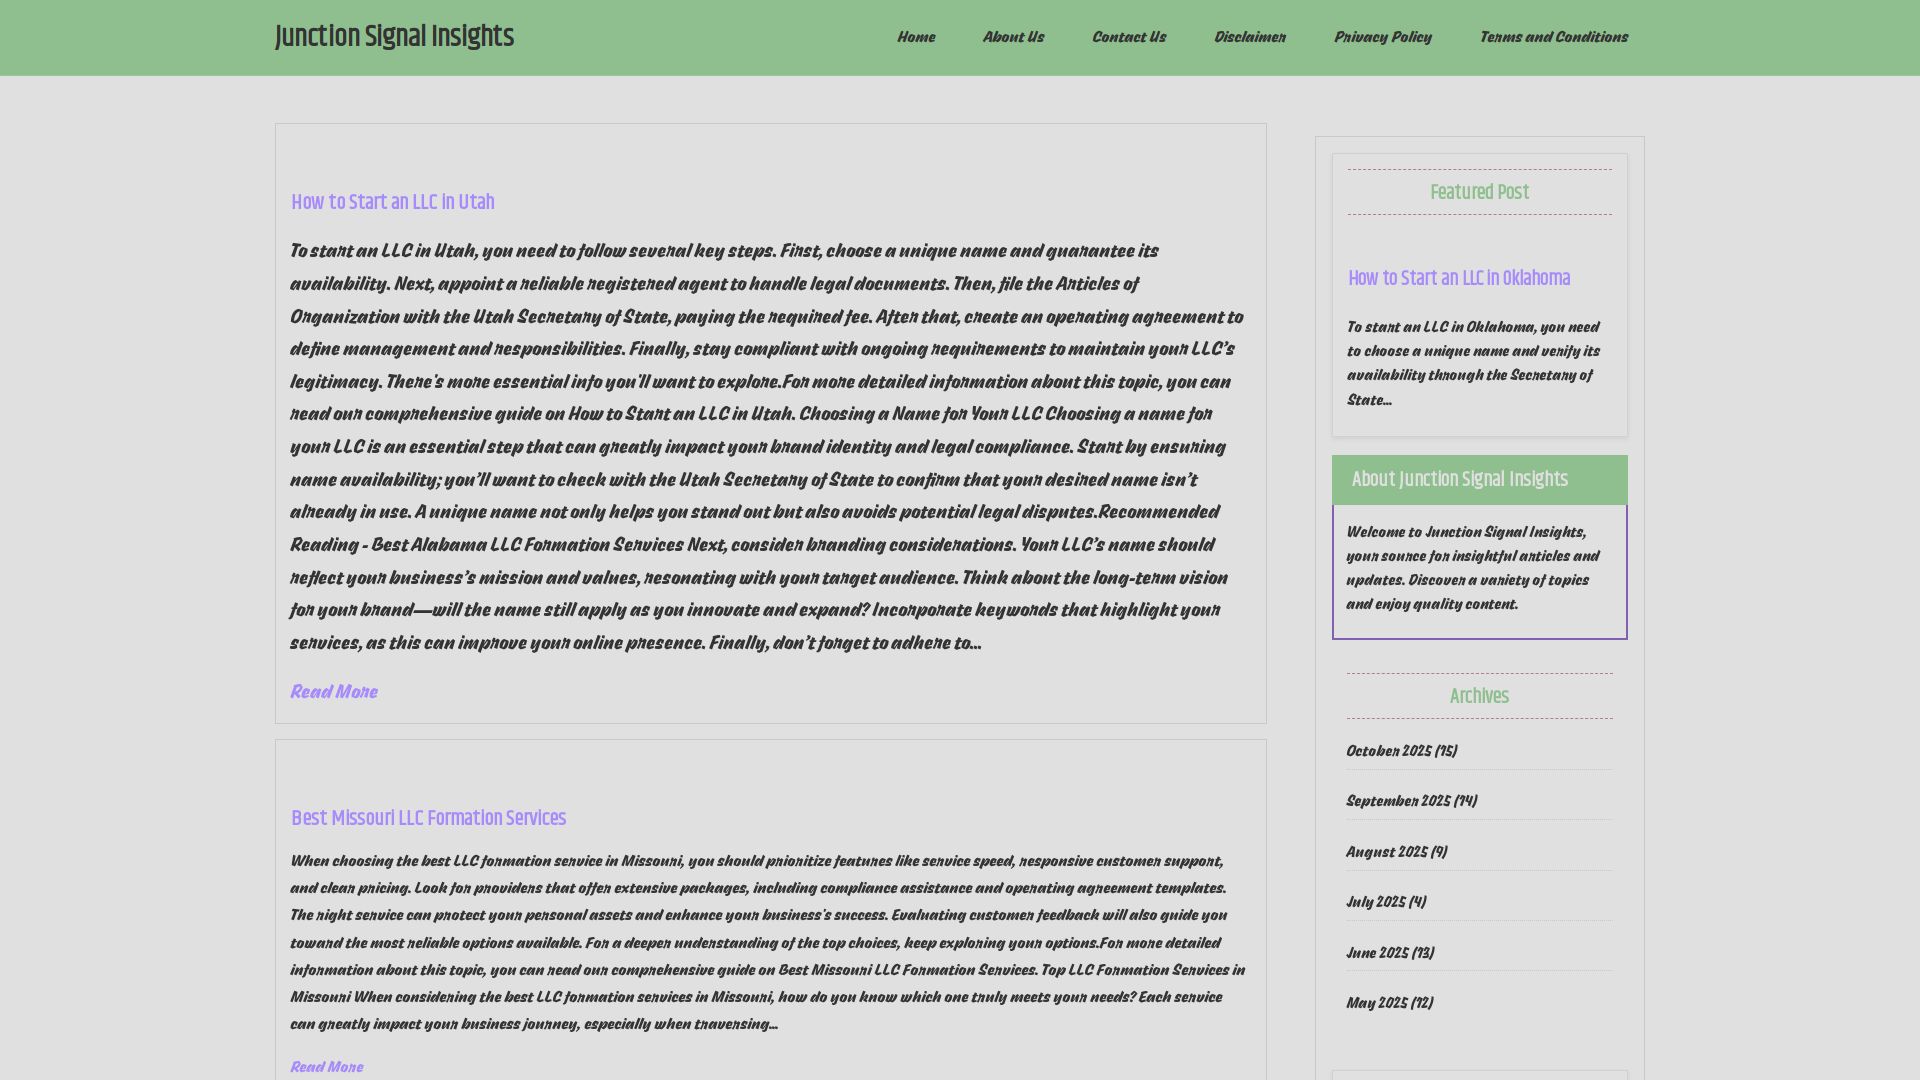This screenshot has height=1080, width=1920.
Task: Click the Junction Signal Insights site title
Action: coord(394,37)
